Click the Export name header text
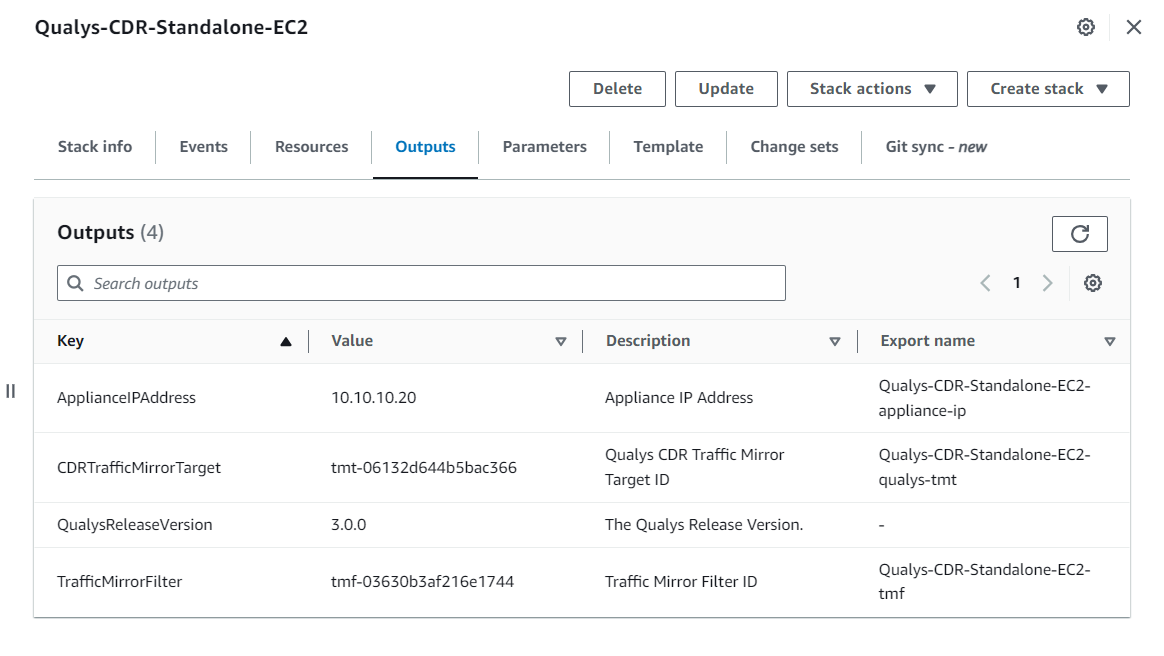The width and height of the screenshot is (1164, 656). (x=927, y=341)
